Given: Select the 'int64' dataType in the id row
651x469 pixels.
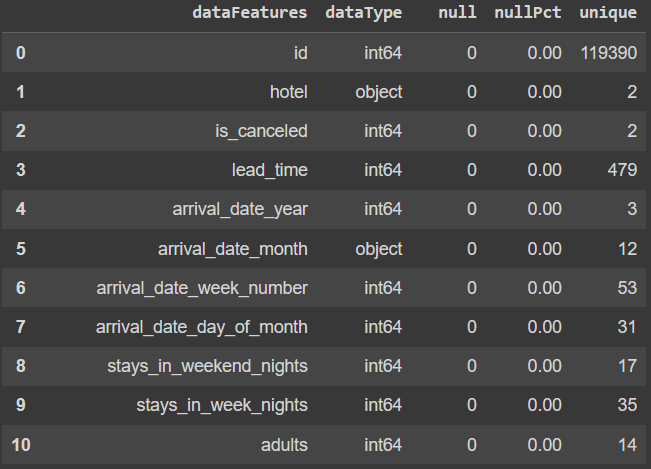Looking at the screenshot, I should tap(383, 53).
